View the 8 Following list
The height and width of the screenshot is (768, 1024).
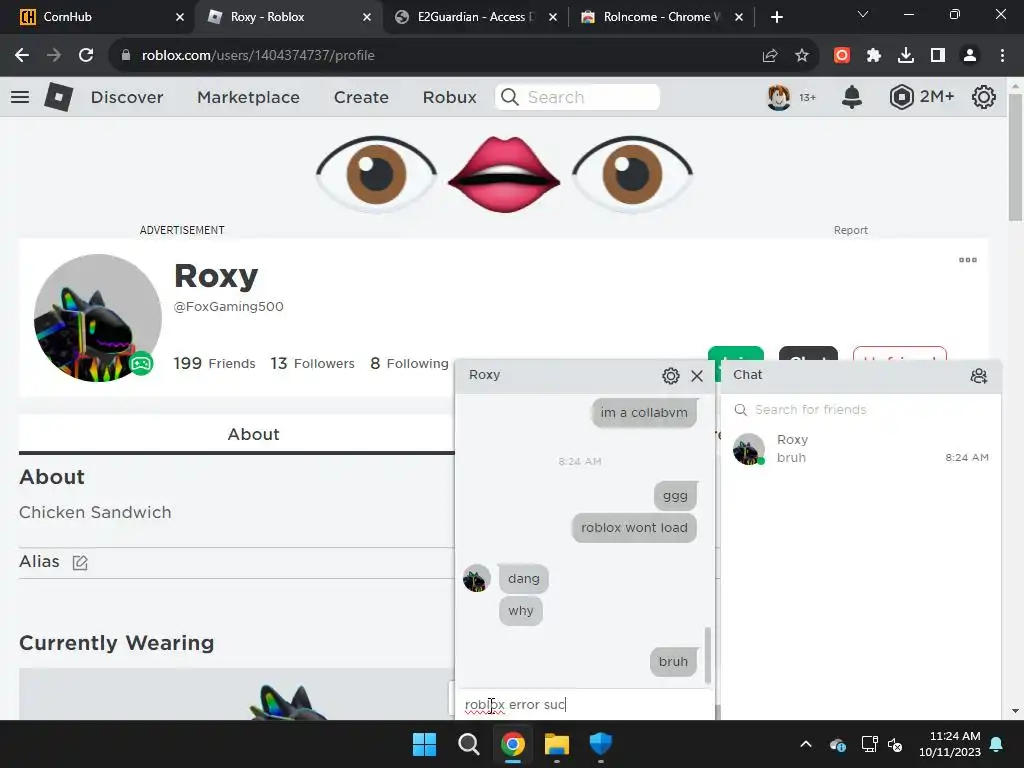click(409, 363)
